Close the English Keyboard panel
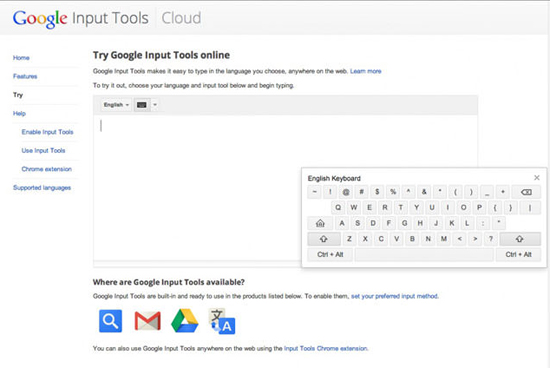Viewport: 550px width, 368px height. point(537,178)
